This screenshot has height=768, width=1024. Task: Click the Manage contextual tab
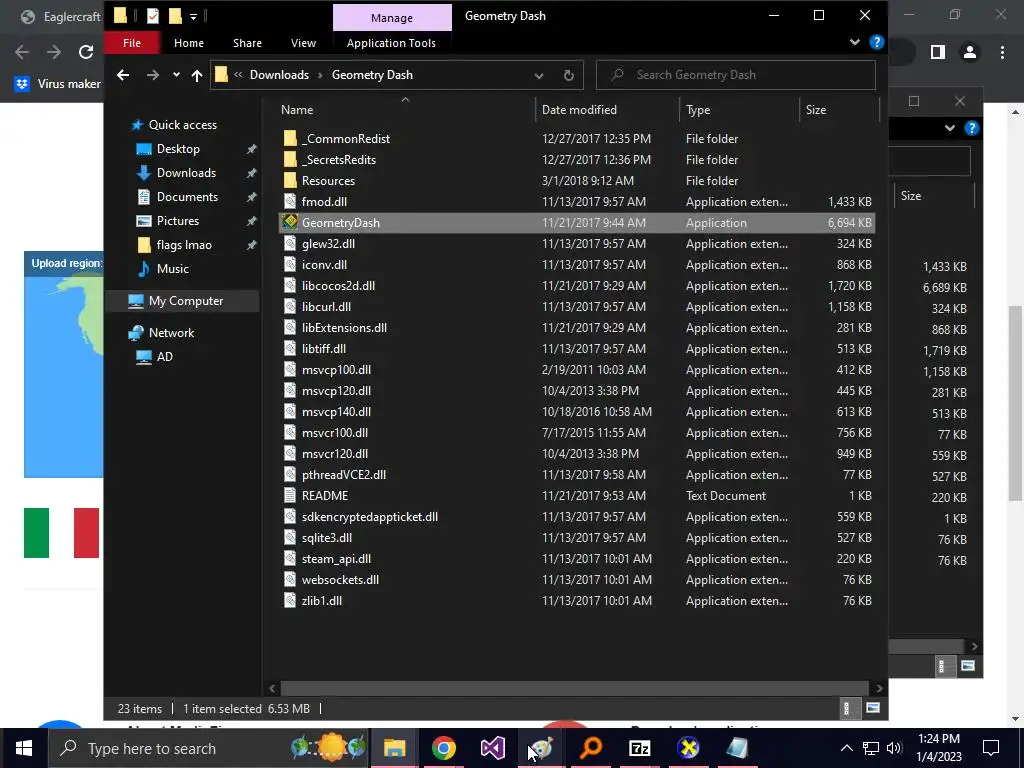[392, 18]
